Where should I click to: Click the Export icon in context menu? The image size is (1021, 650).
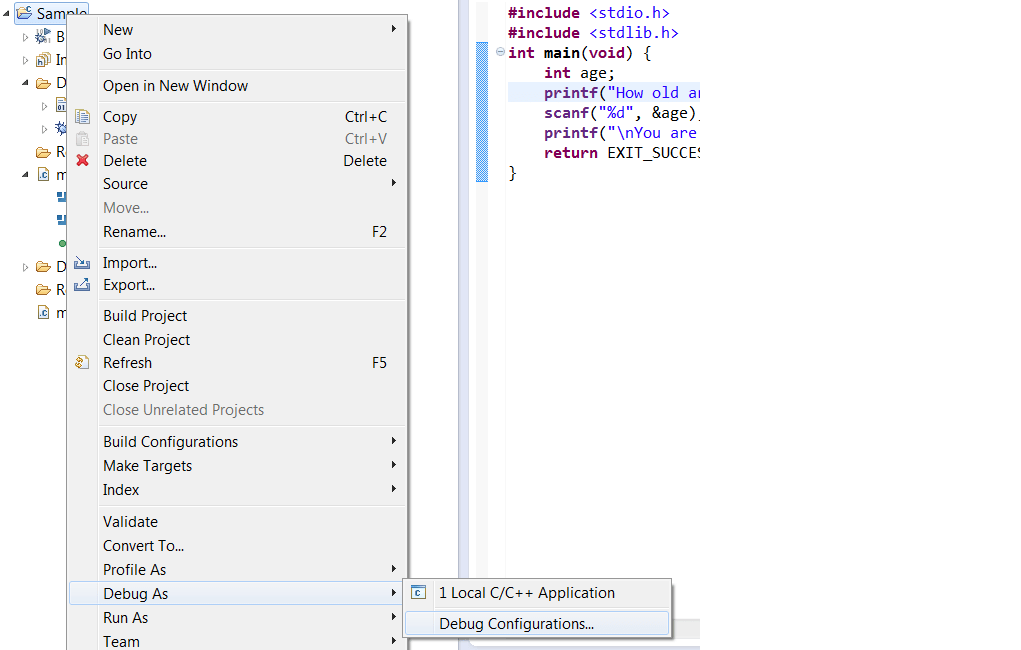click(82, 285)
